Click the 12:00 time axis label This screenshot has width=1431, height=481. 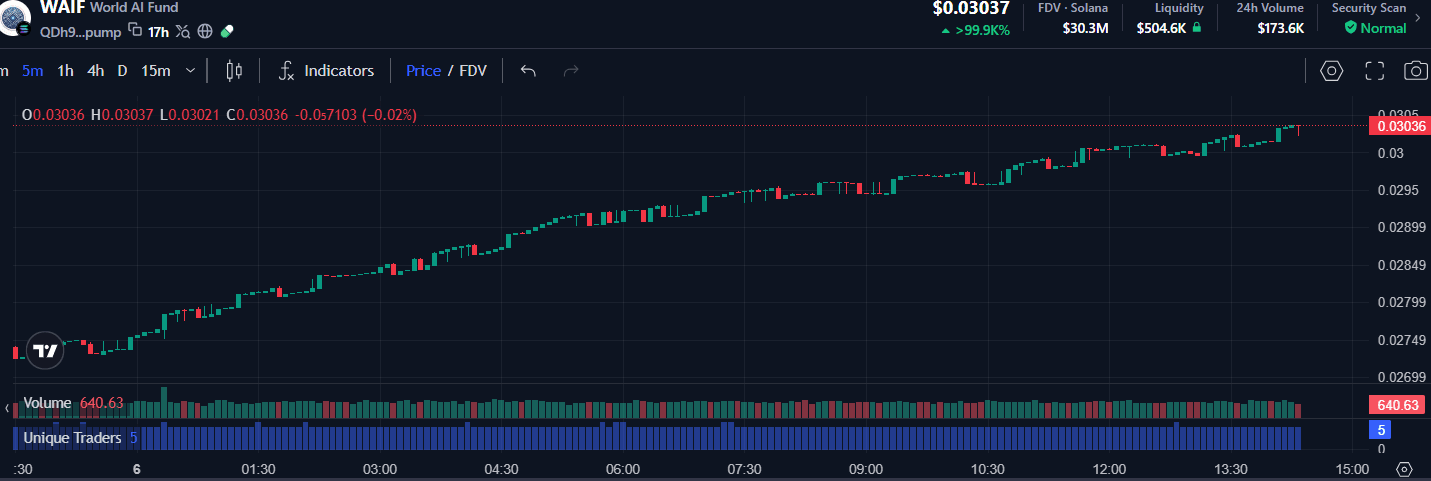(1109, 469)
